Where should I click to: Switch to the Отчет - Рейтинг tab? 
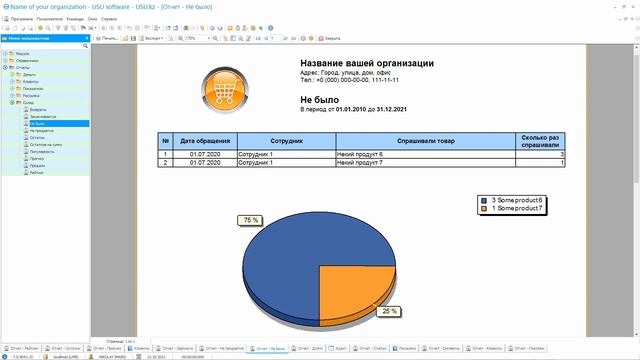22,348
